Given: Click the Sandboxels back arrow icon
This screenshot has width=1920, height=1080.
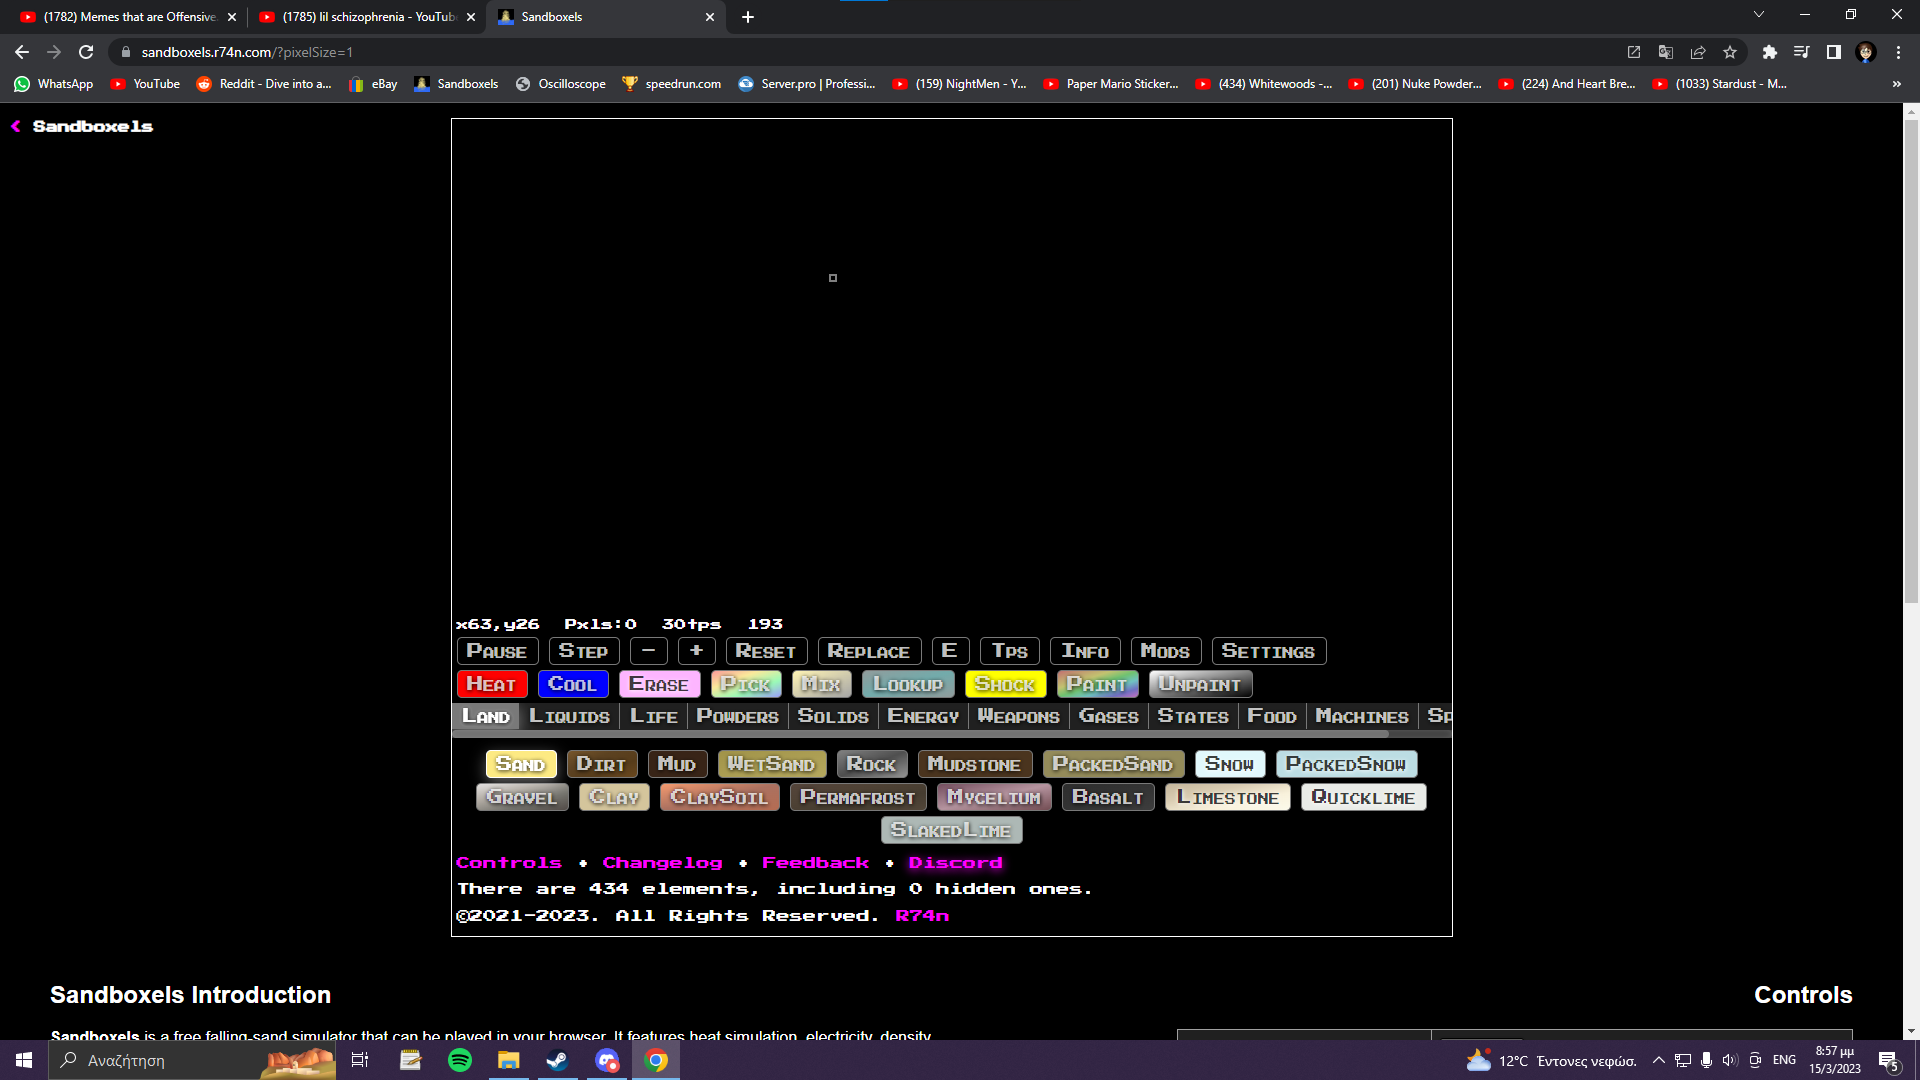Looking at the screenshot, I should 16,126.
